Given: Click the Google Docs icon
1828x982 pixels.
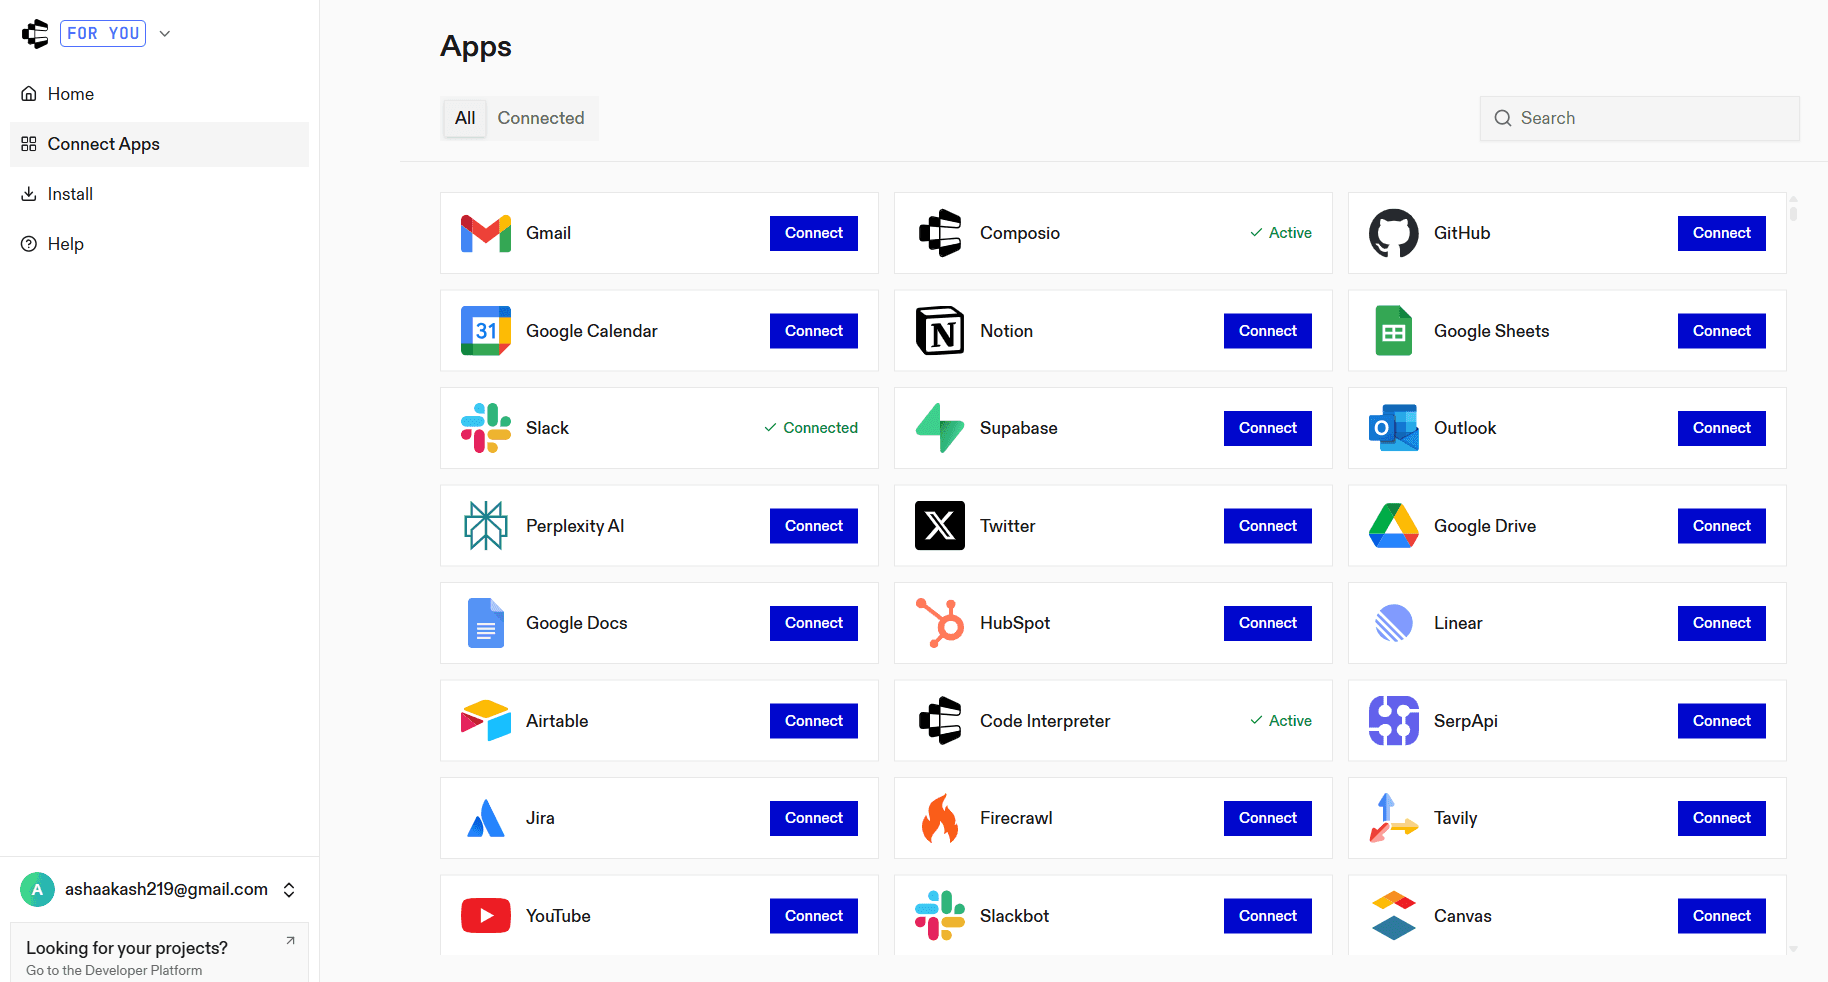Looking at the screenshot, I should point(486,623).
